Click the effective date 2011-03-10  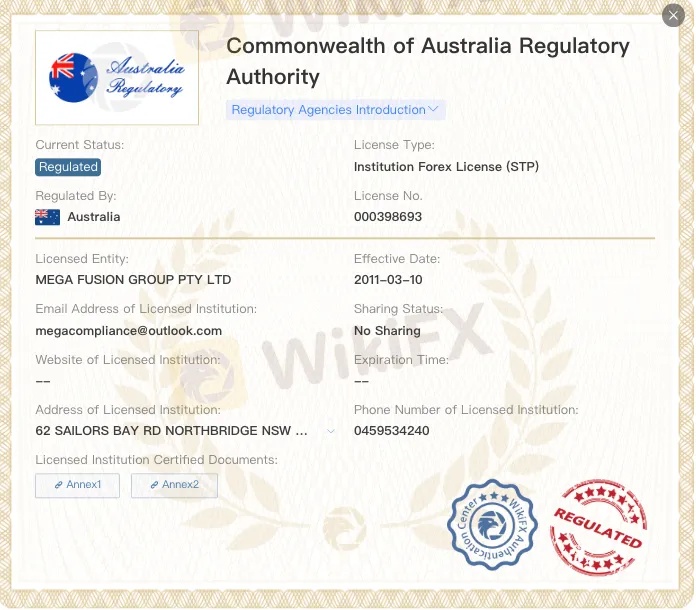(x=388, y=280)
